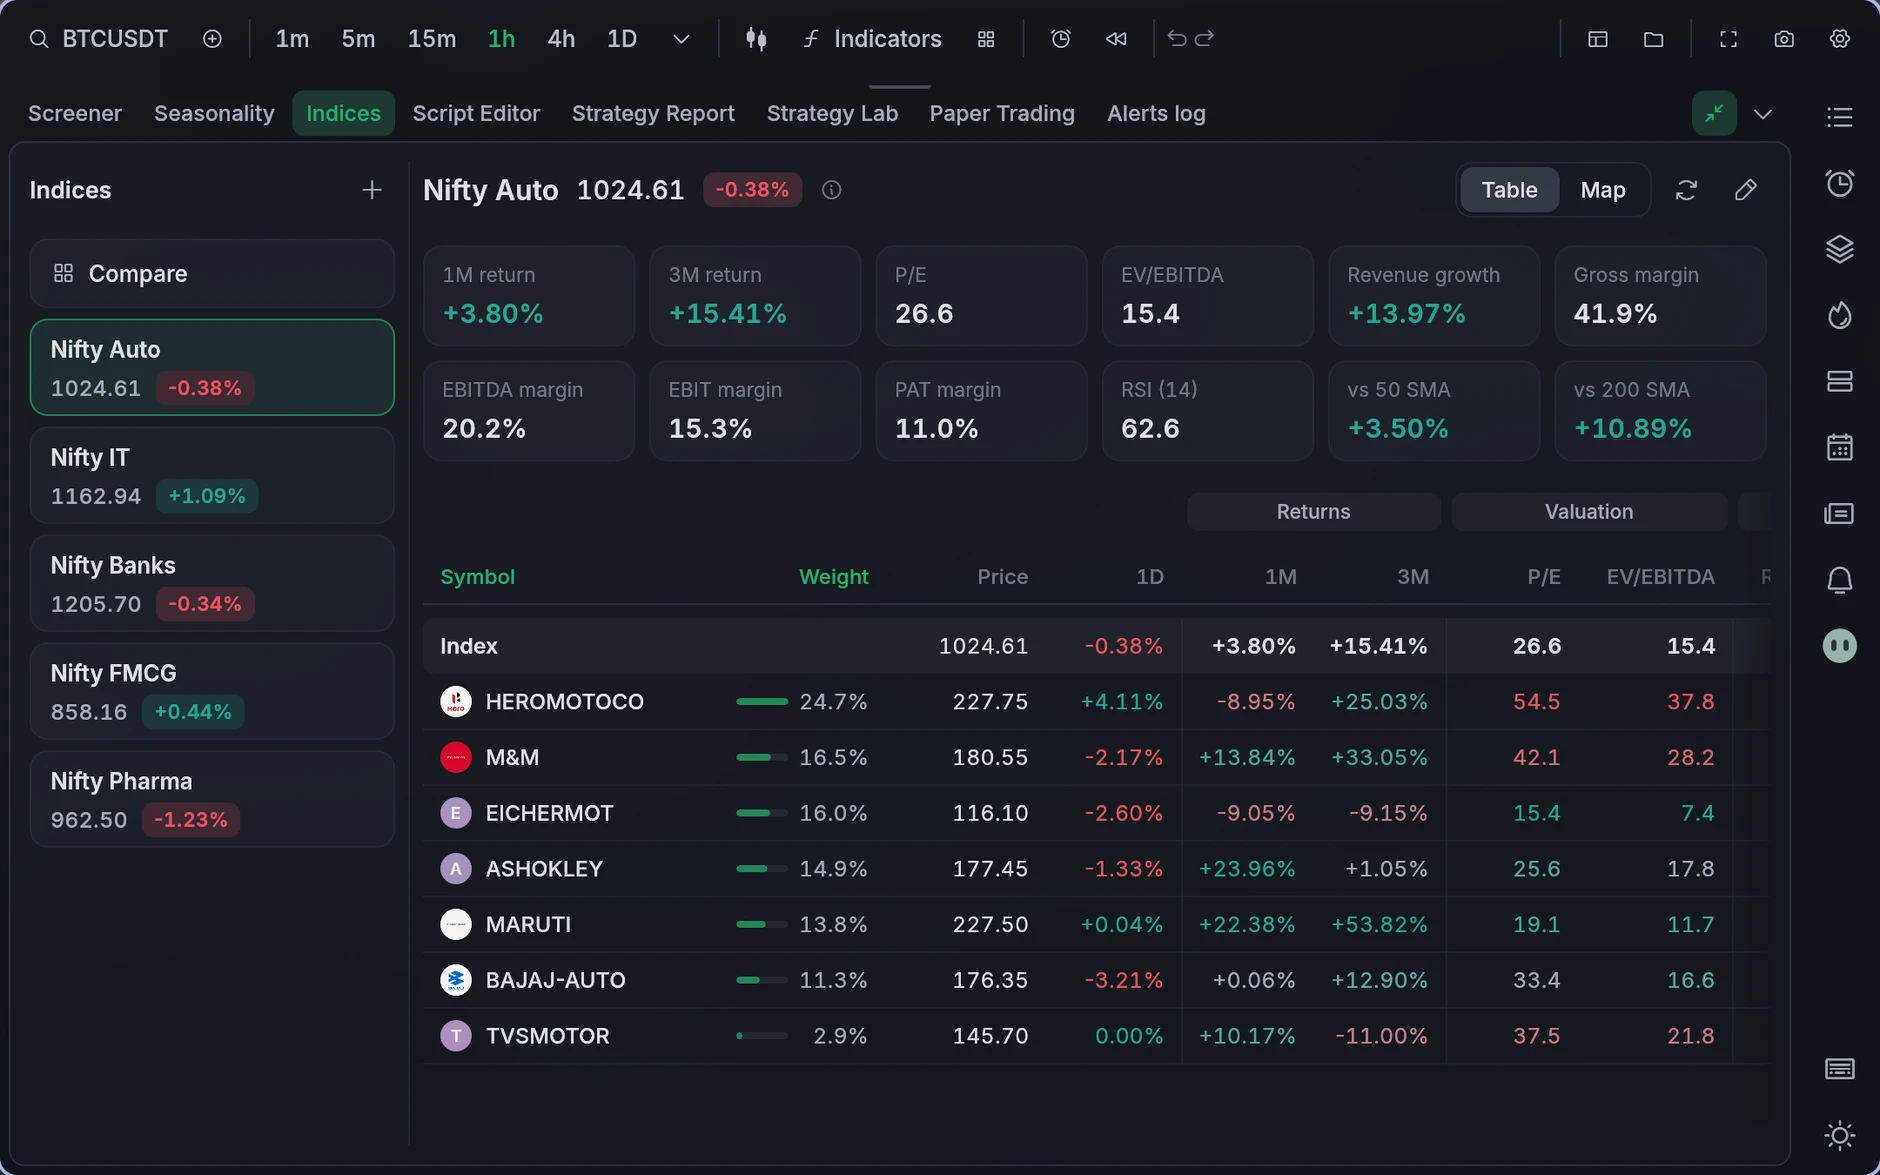Create an alert from top toolbar clock icon
This screenshot has width=1880, height=1175.
point(1061,39)
